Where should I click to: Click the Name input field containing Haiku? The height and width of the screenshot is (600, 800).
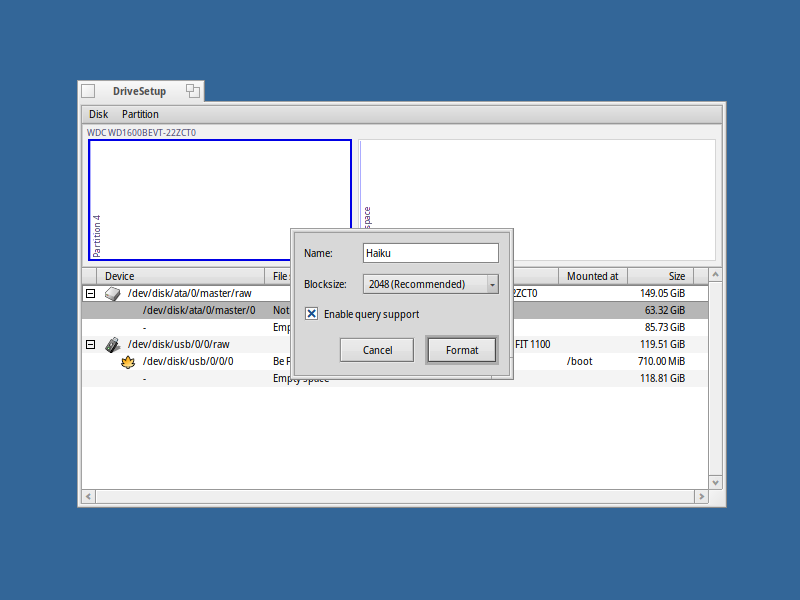[x=431, y=253]
